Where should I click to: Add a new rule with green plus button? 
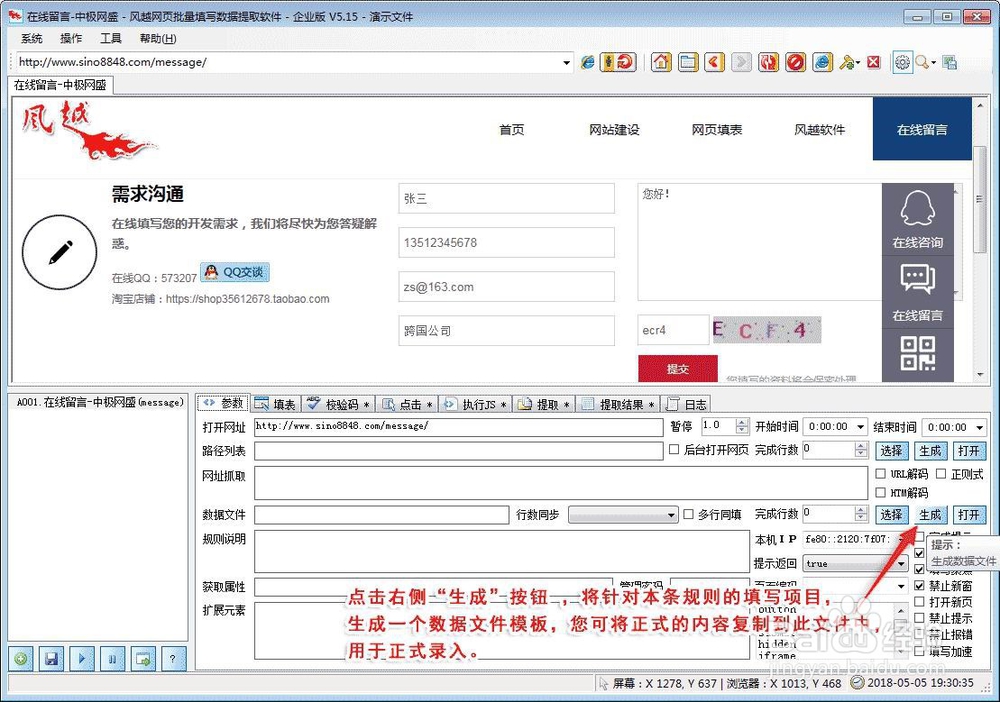[x=21, y=659]
